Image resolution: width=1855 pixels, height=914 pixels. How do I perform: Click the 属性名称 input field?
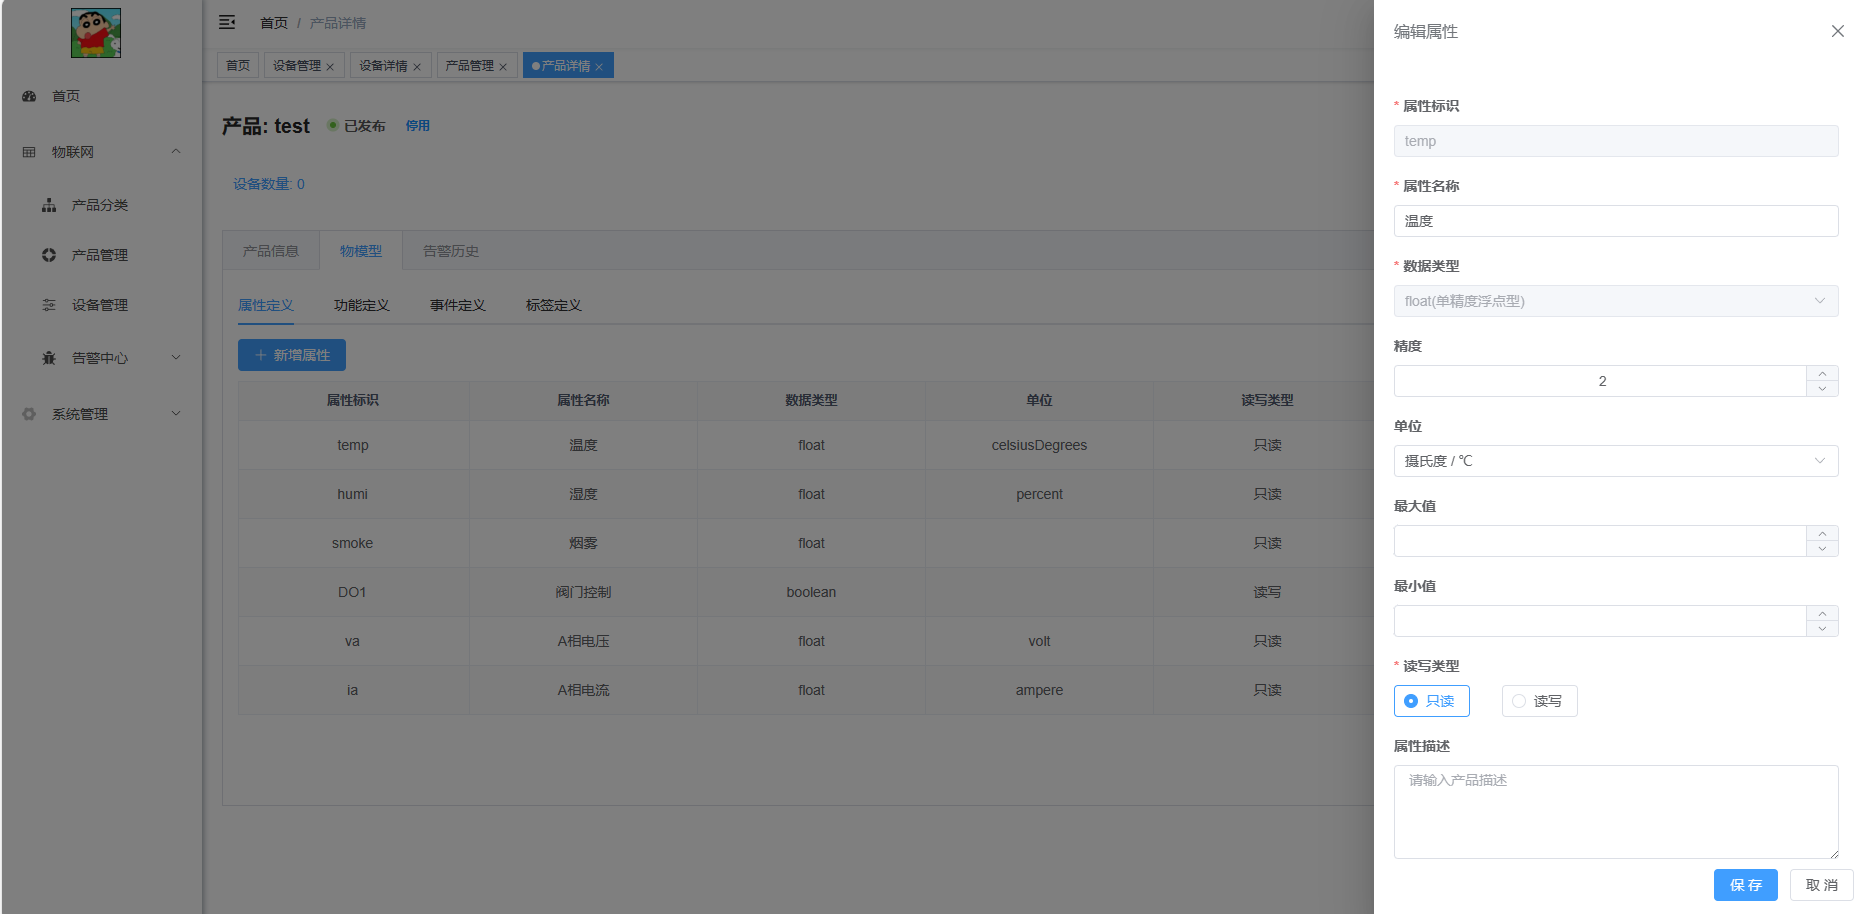pos(1616,221)
